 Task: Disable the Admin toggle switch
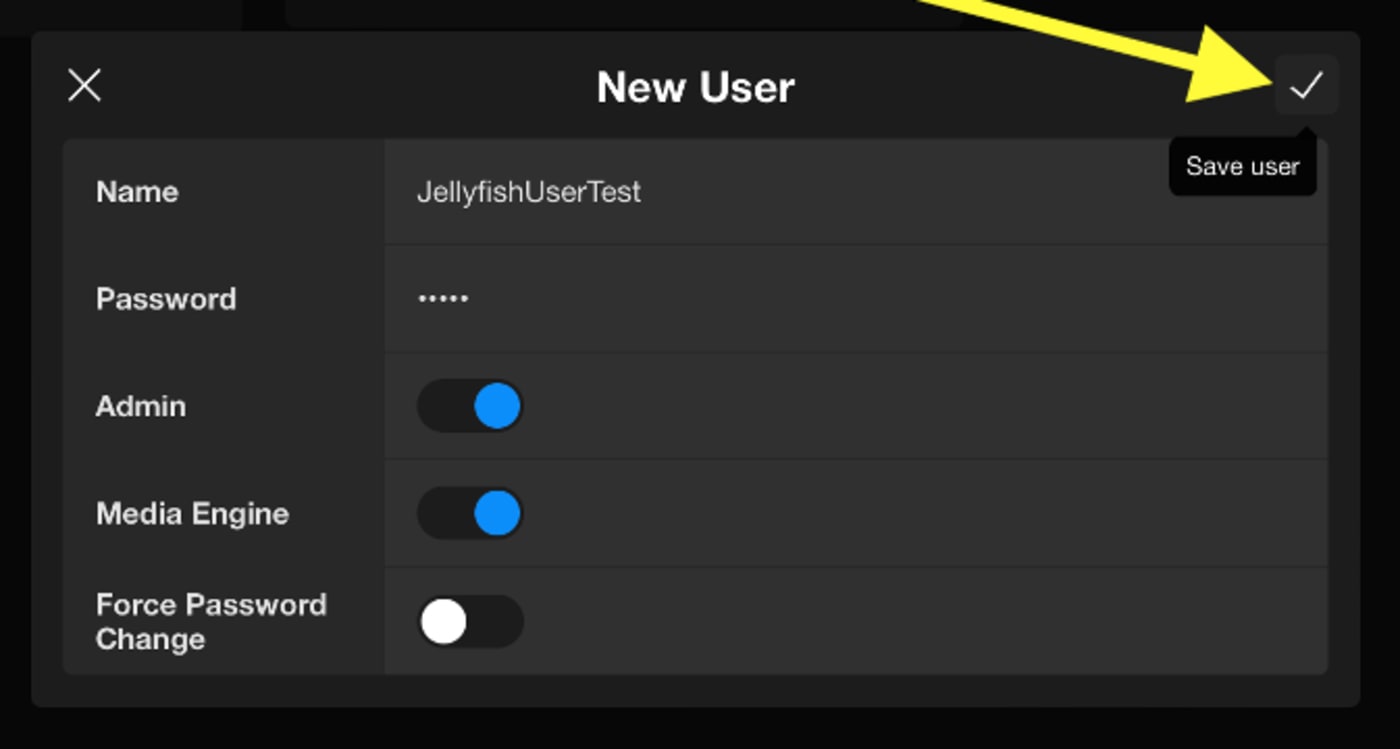470,406
